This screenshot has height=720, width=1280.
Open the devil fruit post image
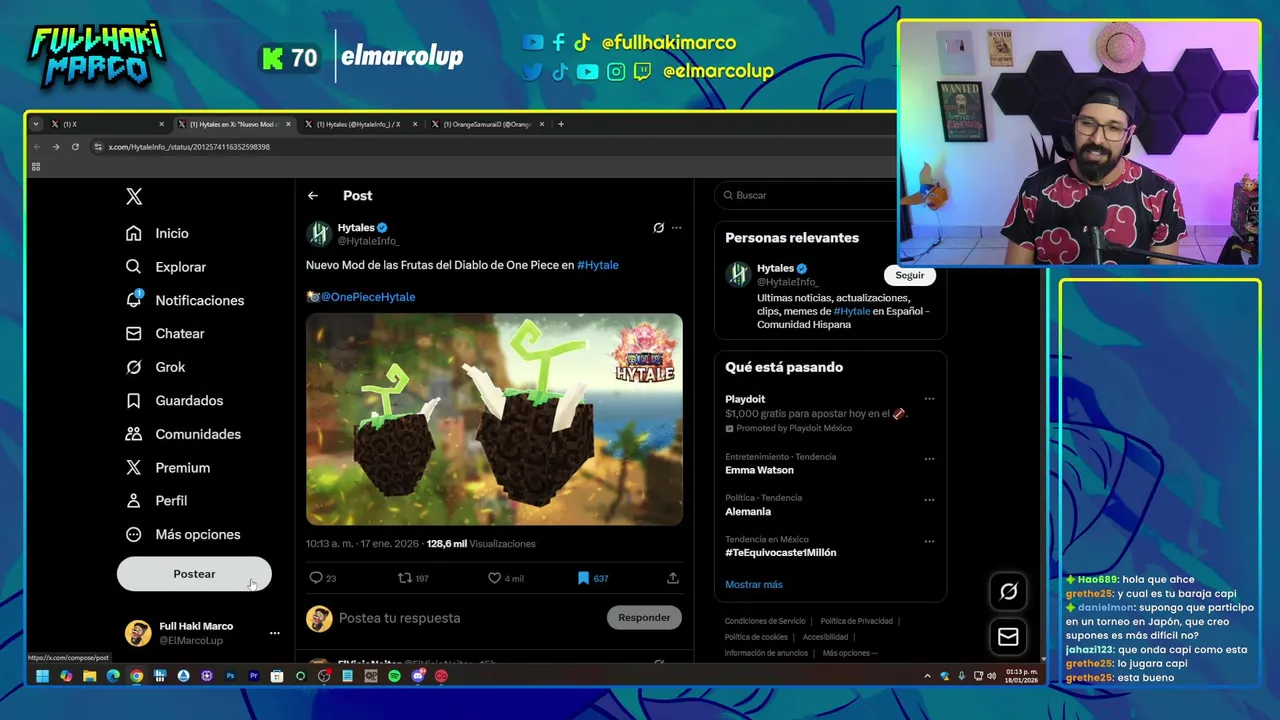tap(494, 419)
